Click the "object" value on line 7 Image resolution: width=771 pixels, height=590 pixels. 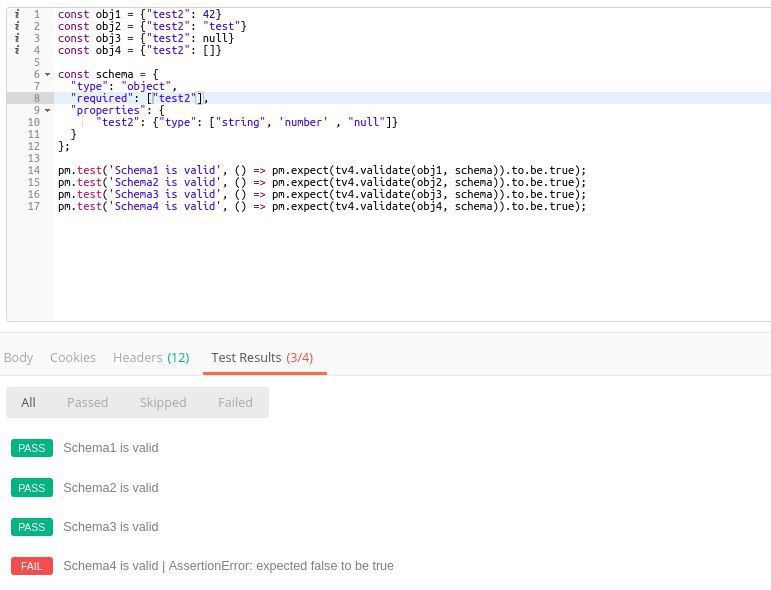[146, 86]
